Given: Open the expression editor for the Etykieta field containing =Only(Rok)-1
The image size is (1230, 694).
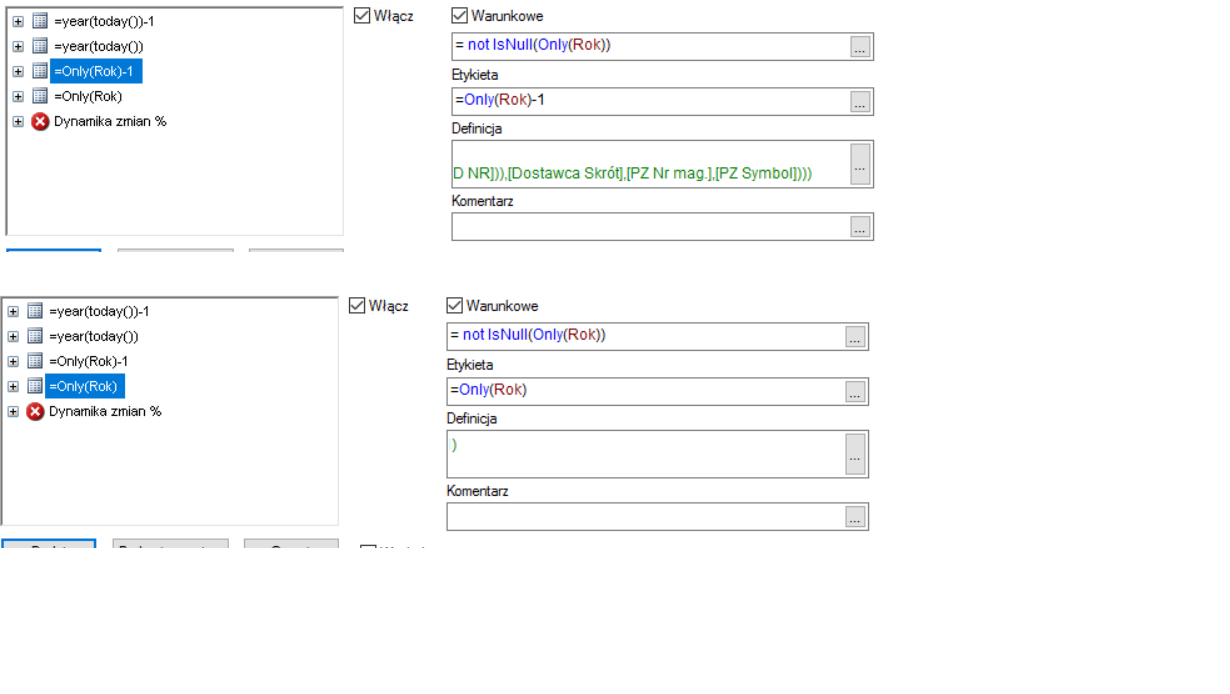Looking at the screenshot, I should click(860, 102).
